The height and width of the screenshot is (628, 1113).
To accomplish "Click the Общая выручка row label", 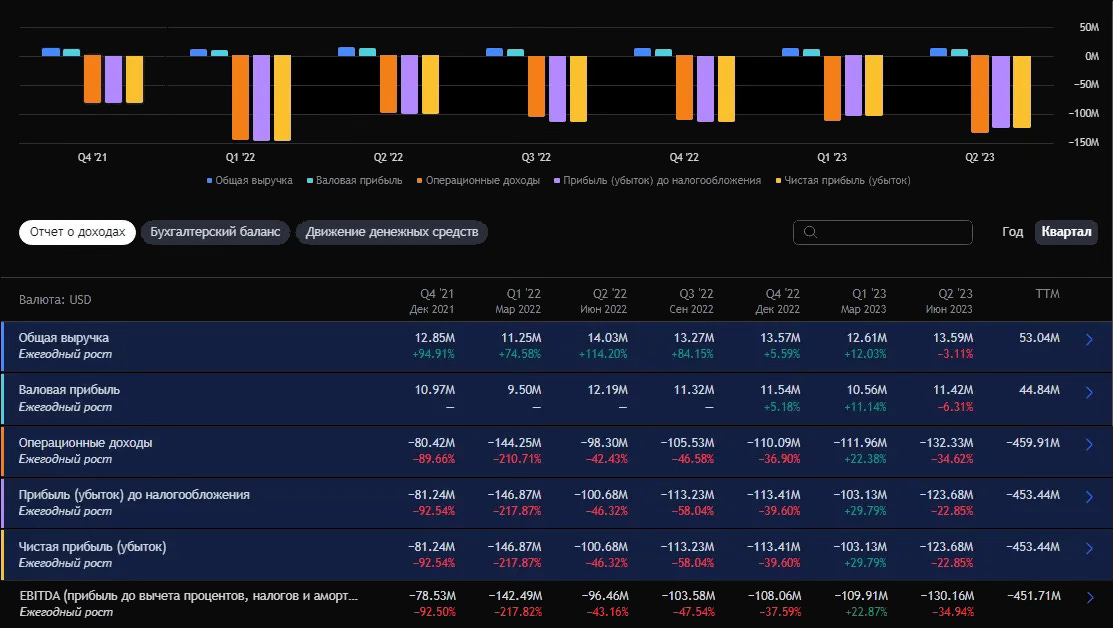I will 64,338.
